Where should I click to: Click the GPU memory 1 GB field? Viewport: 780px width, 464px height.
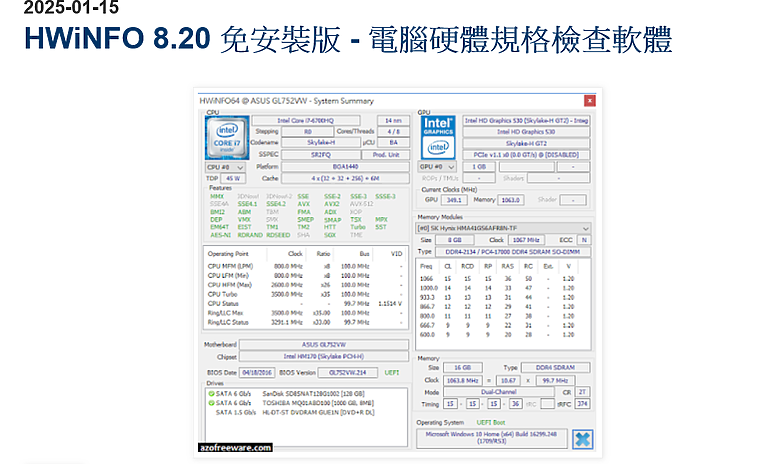479,167
